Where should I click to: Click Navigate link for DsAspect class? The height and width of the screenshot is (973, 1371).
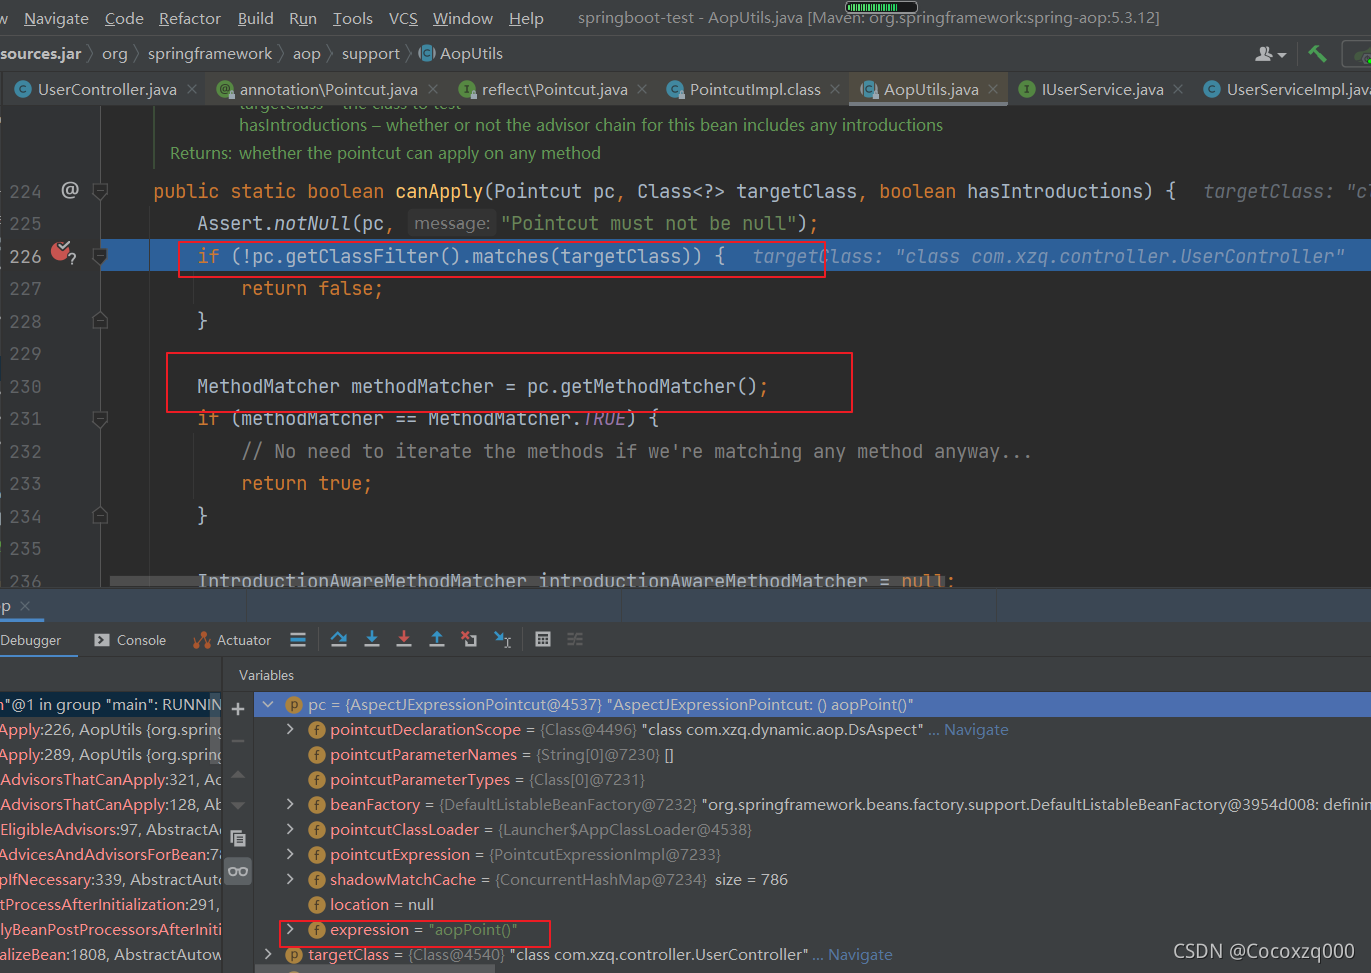(976, 730)
